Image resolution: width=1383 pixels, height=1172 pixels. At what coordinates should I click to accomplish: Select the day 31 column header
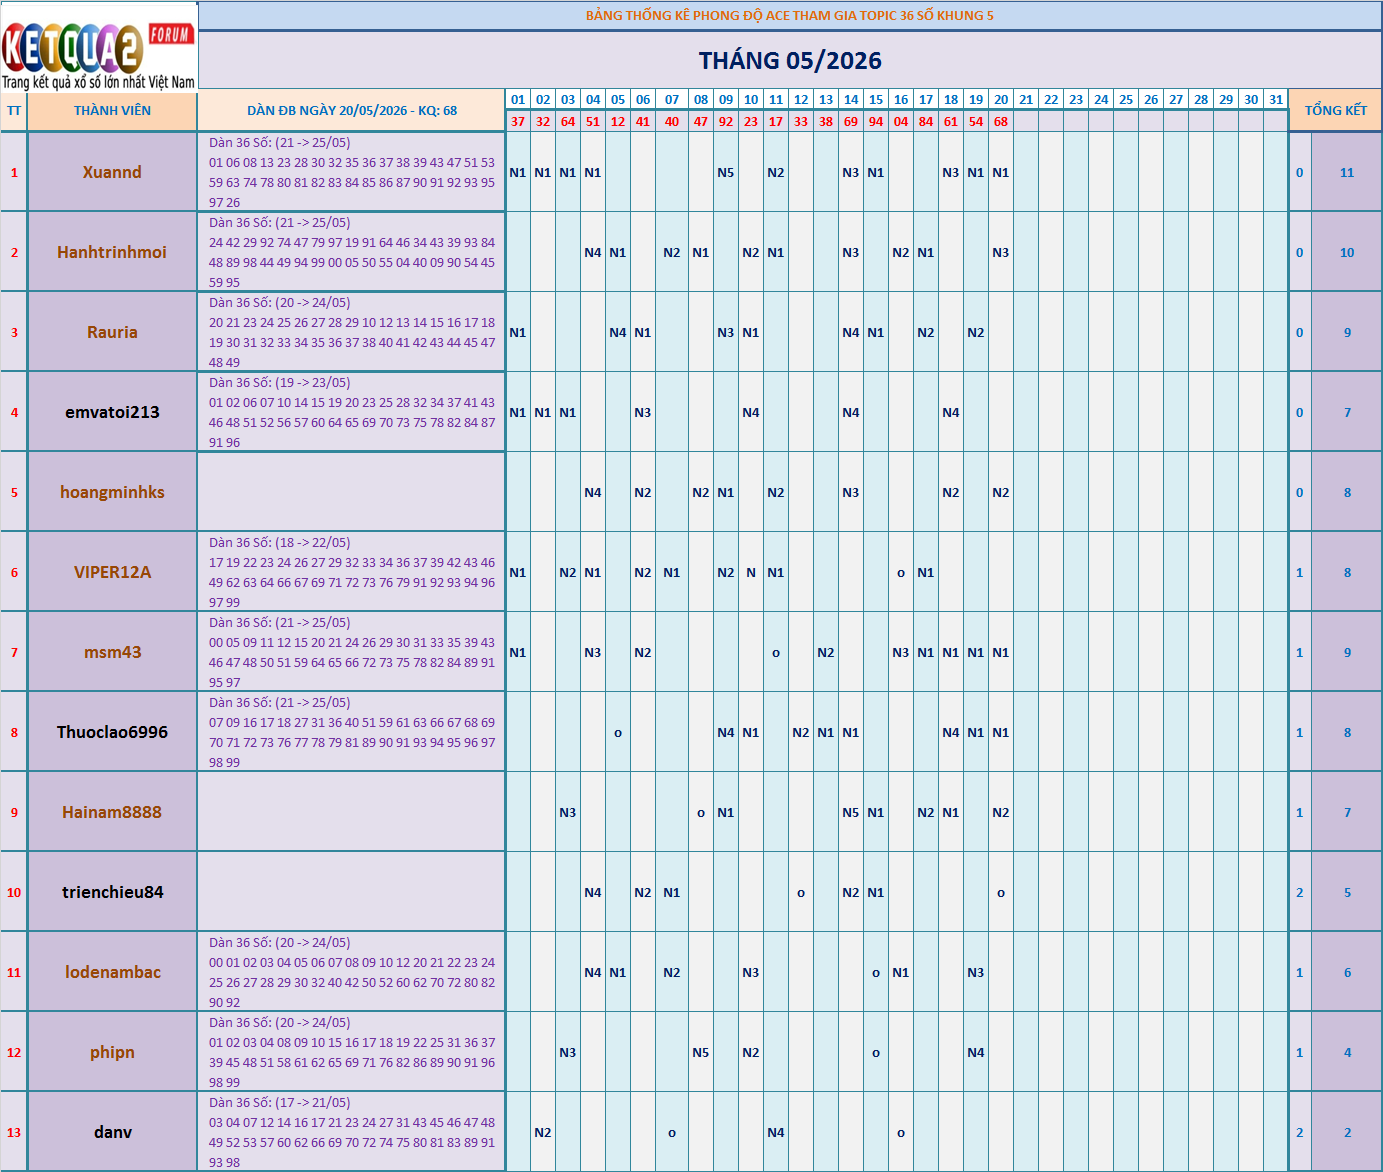(1276, 99)
